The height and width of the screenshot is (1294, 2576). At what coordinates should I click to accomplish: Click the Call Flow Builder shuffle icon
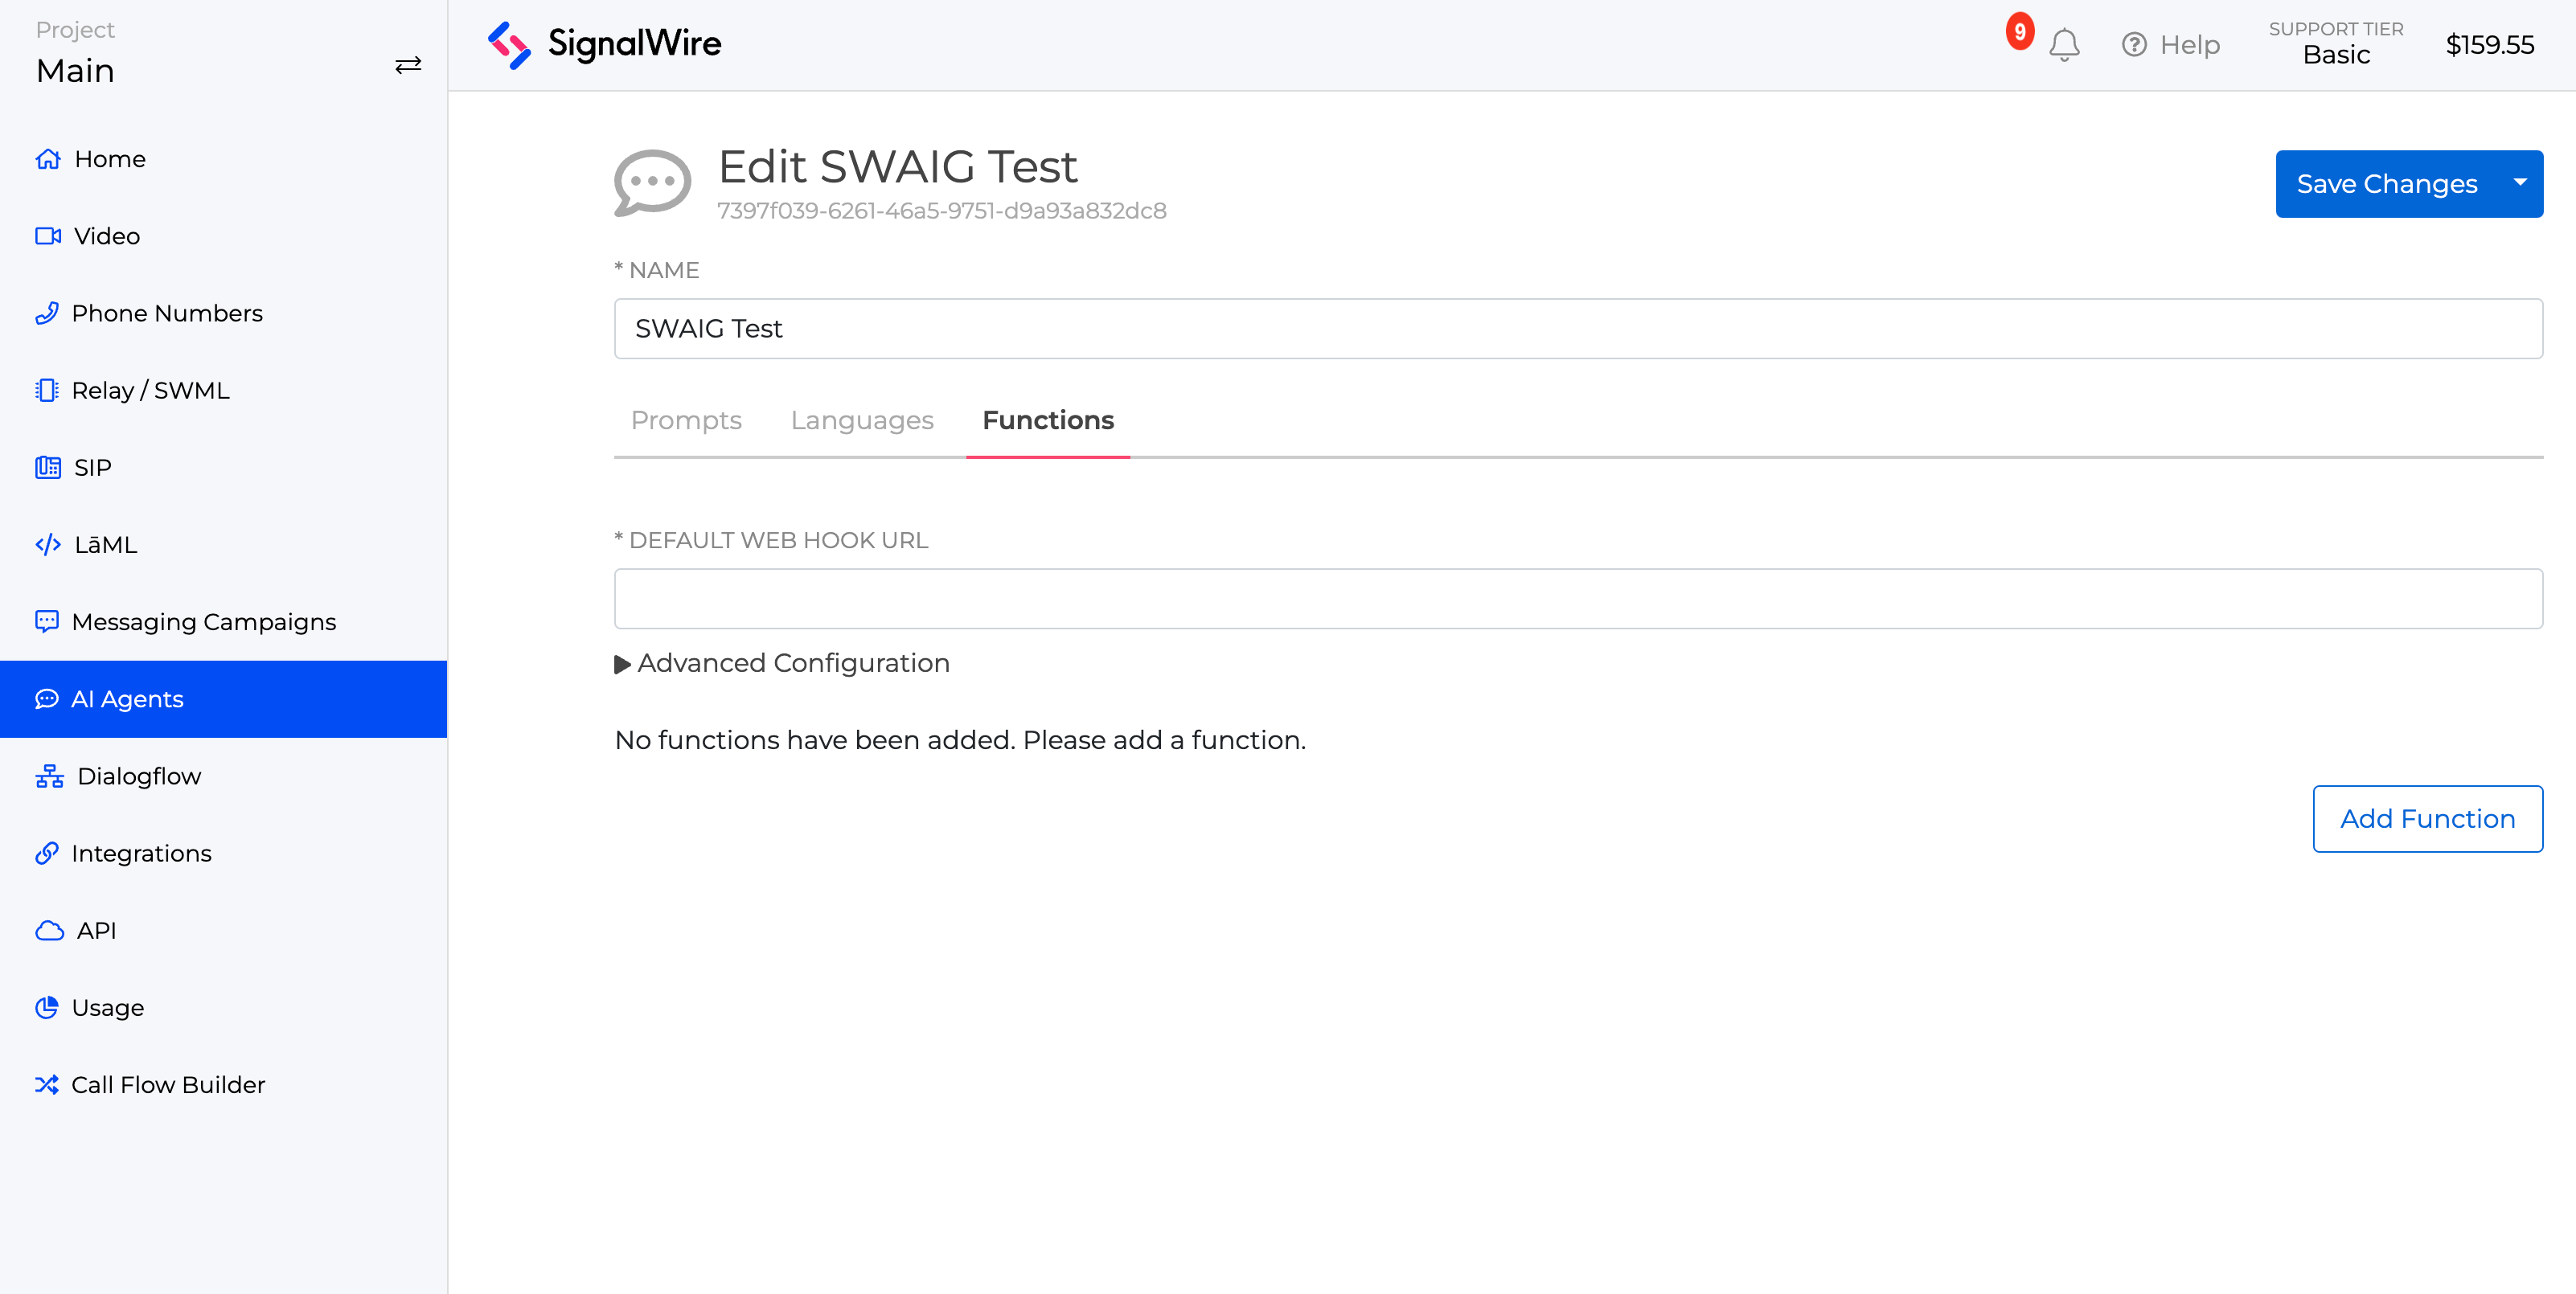point(47,1084)
